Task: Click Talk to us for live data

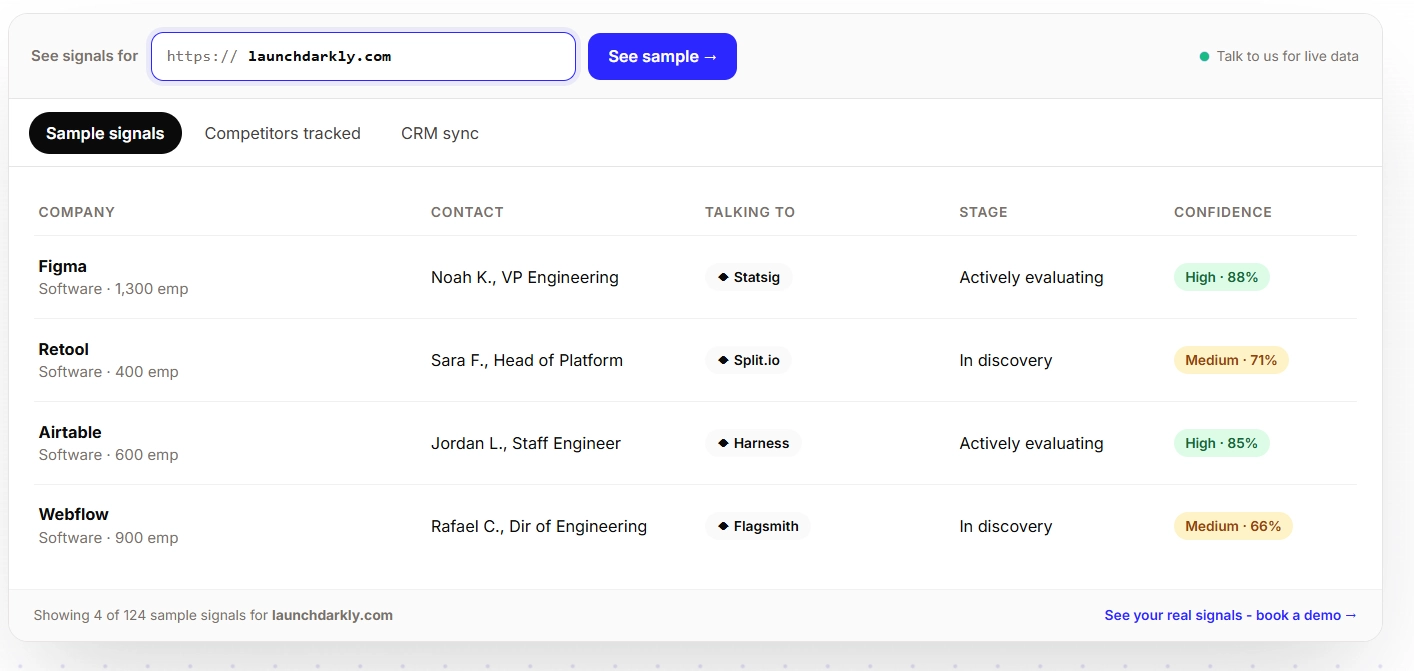Action: pos(1287,56)
